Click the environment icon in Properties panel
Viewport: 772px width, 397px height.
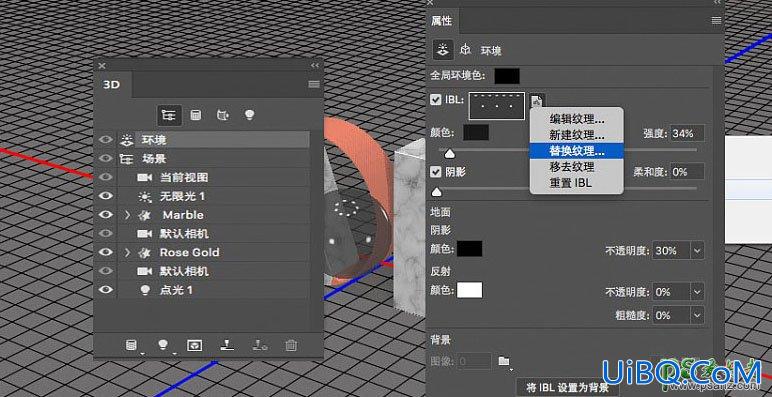[443, 49]
